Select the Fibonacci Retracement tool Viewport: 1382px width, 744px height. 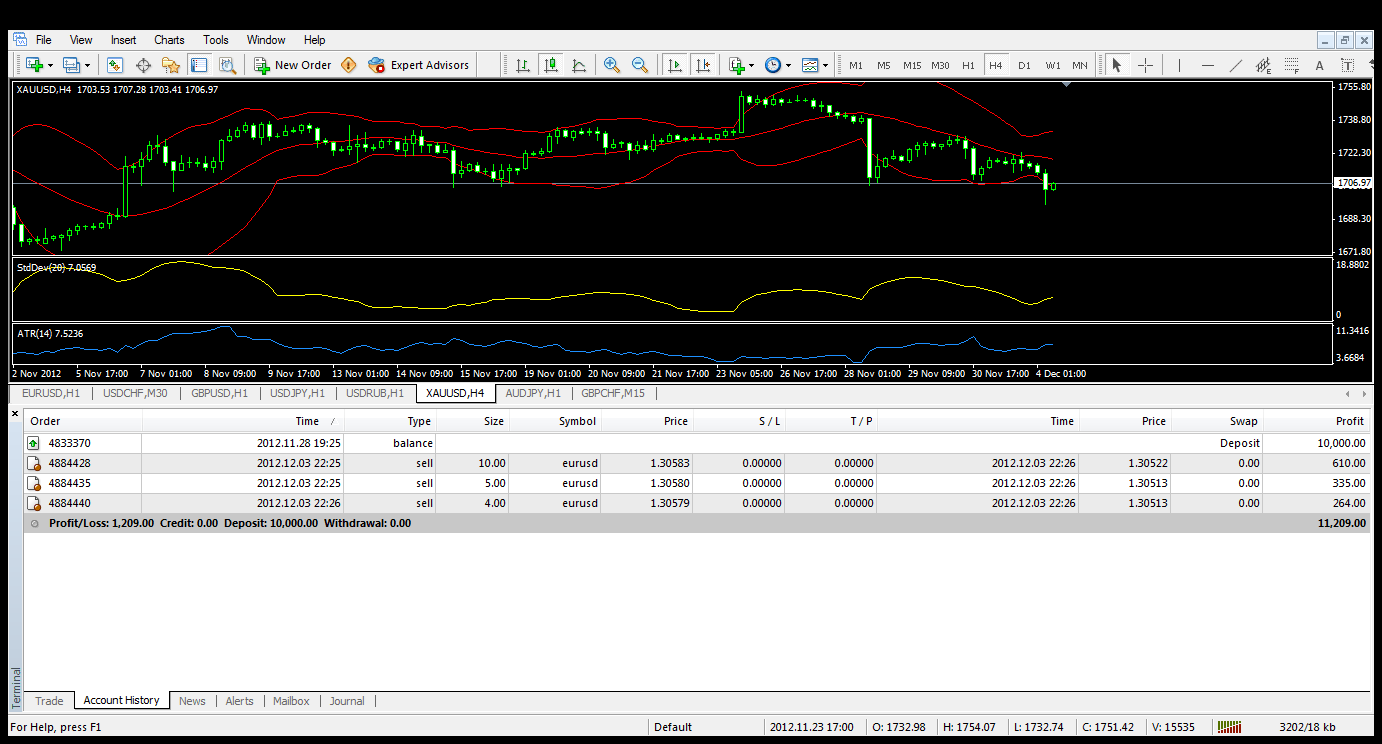click(1291, 65)
